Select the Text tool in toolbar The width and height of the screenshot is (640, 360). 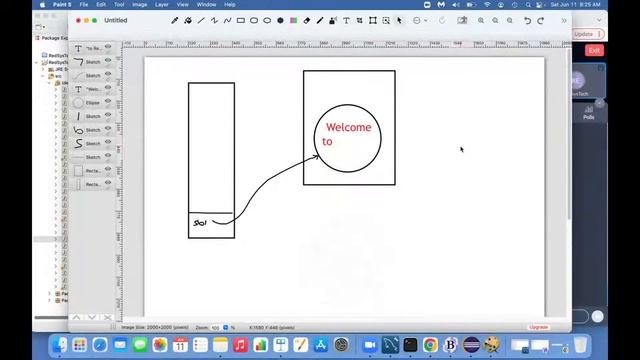(x=346, y=20)
